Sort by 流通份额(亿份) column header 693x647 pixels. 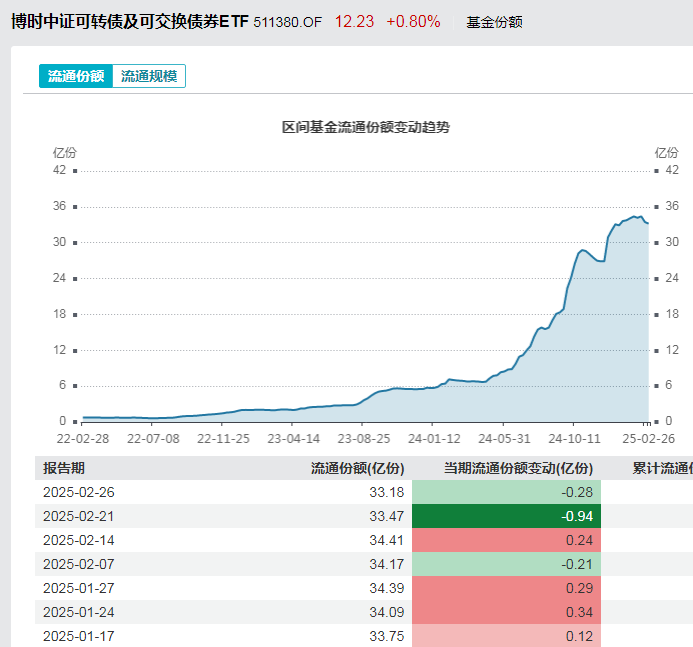(357, 468)
